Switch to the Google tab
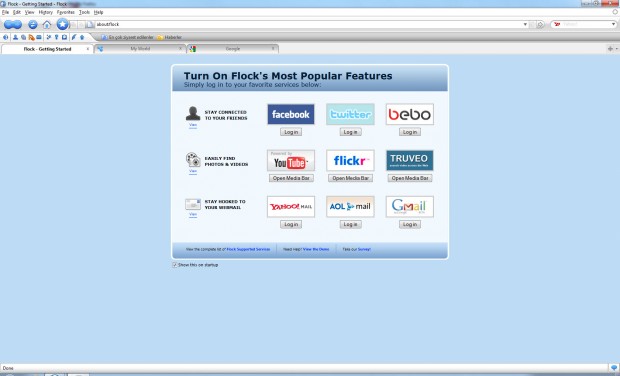The width and height of the screenshot is (620, 376). click(233, 49)
